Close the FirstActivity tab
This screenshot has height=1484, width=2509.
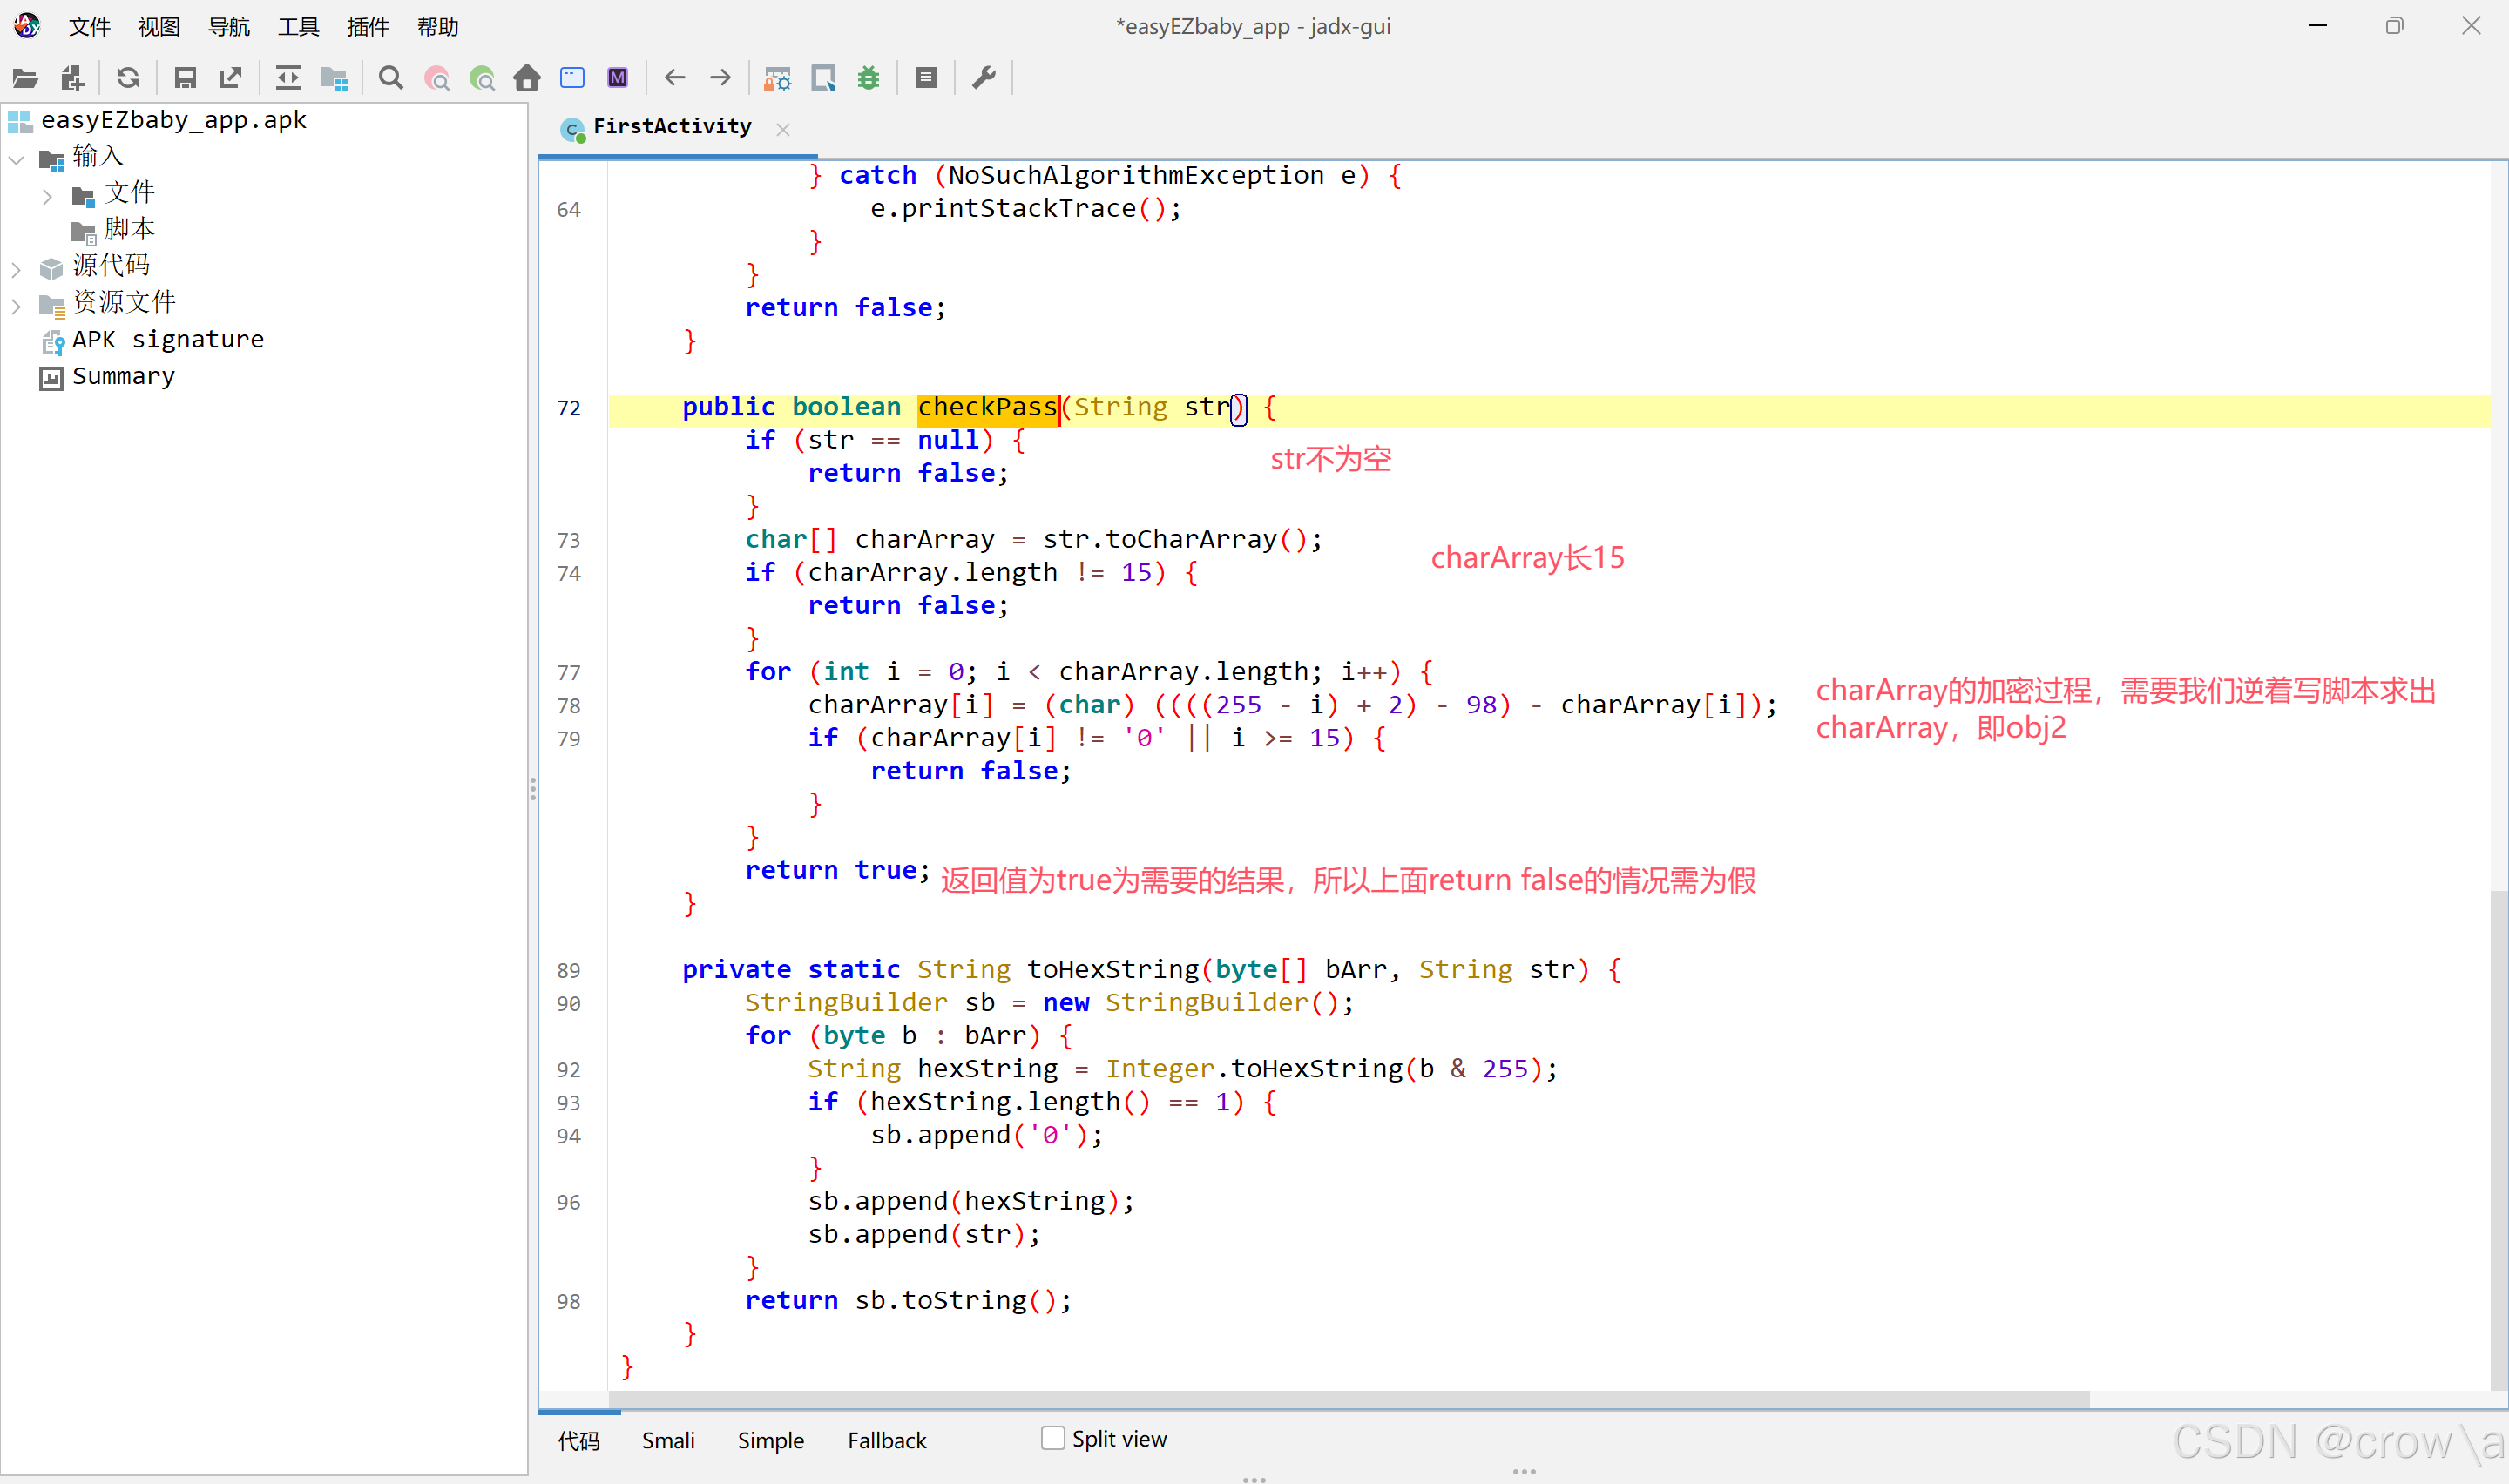click(x=783, y=129)
